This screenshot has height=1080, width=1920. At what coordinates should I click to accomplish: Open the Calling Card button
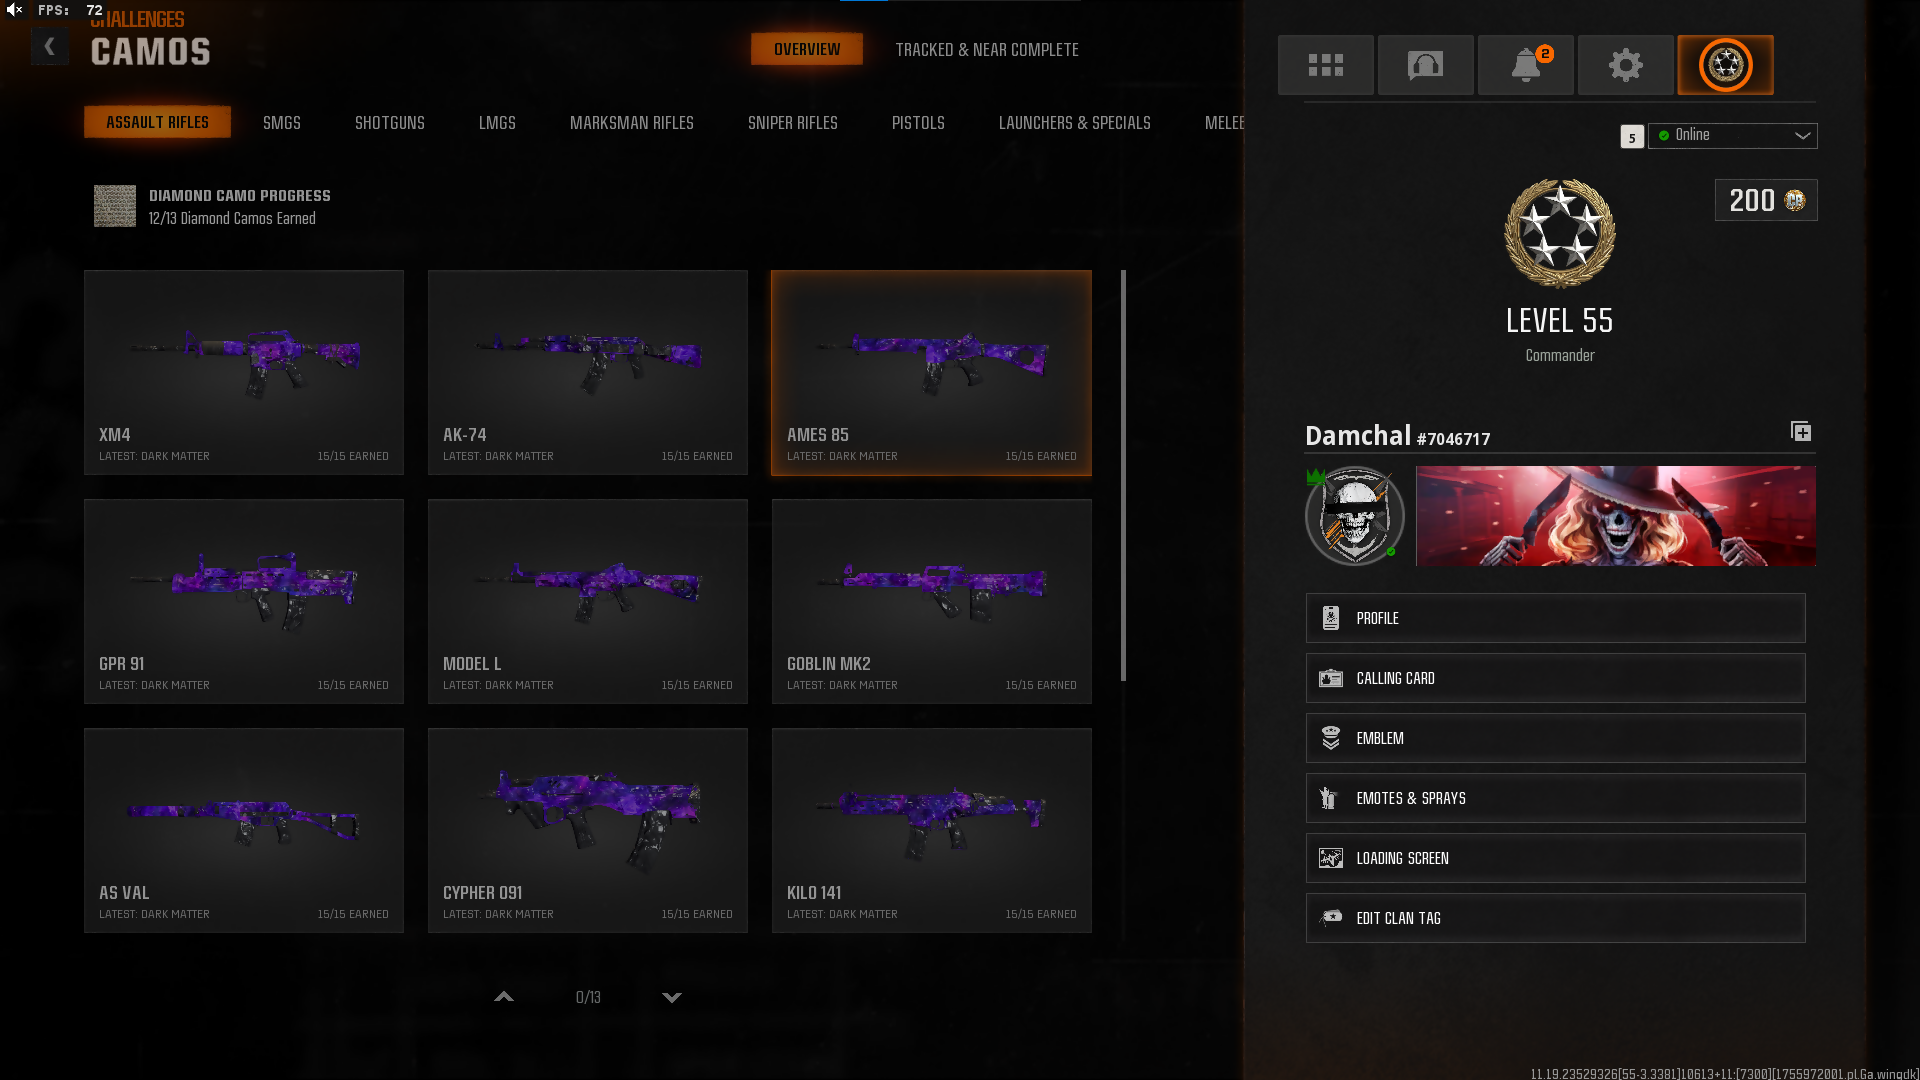pyautogui.click(x=1555, y=678)
